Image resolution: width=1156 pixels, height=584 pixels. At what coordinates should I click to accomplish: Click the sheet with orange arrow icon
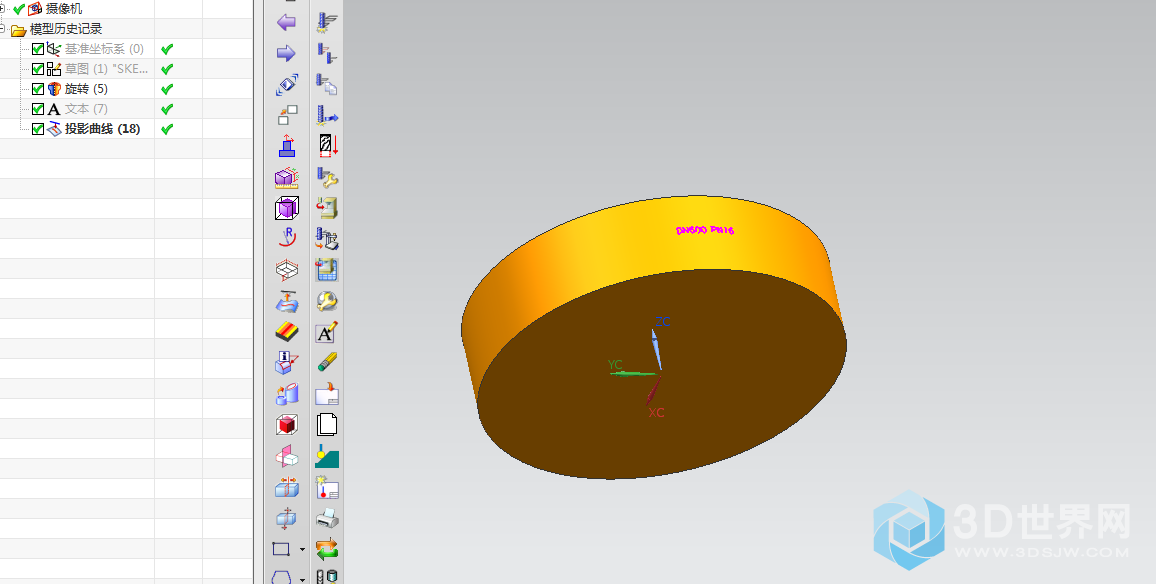(327, 394)
